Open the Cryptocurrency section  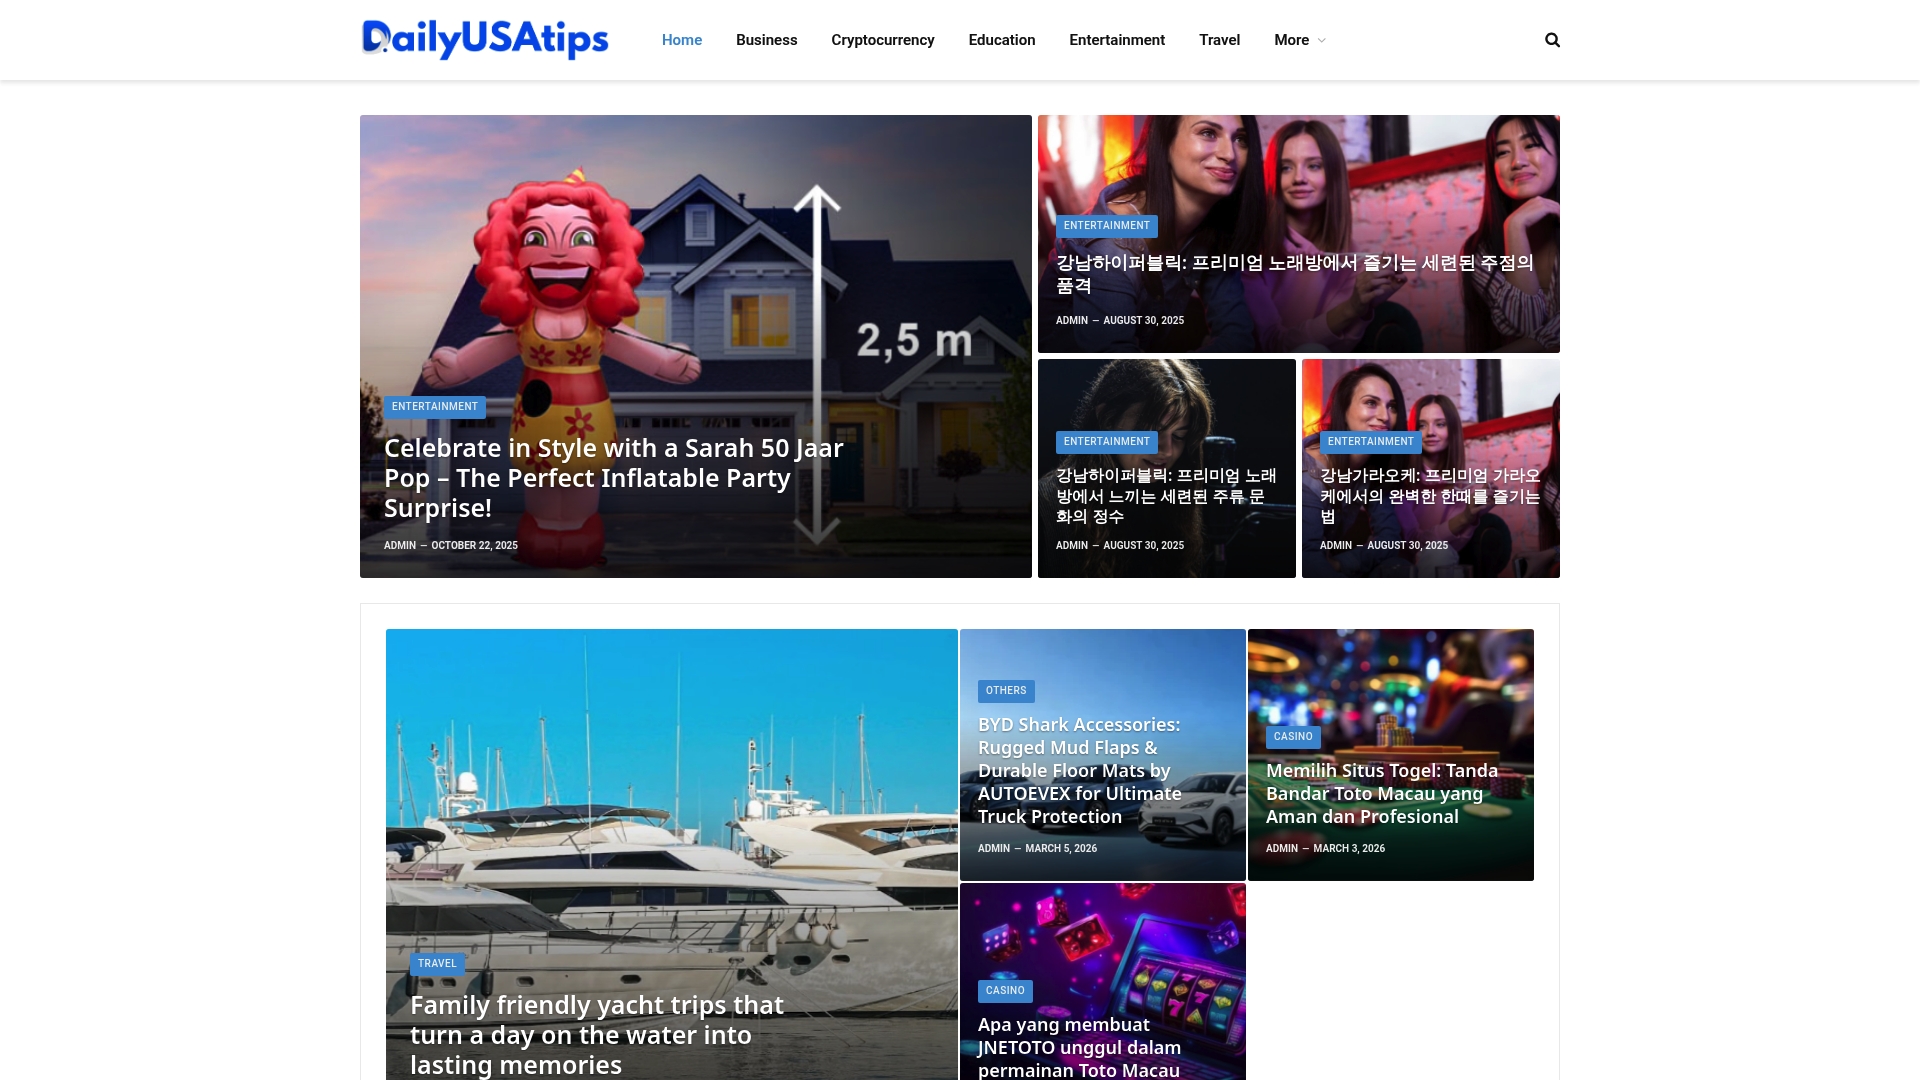click(x=882, y=40)
